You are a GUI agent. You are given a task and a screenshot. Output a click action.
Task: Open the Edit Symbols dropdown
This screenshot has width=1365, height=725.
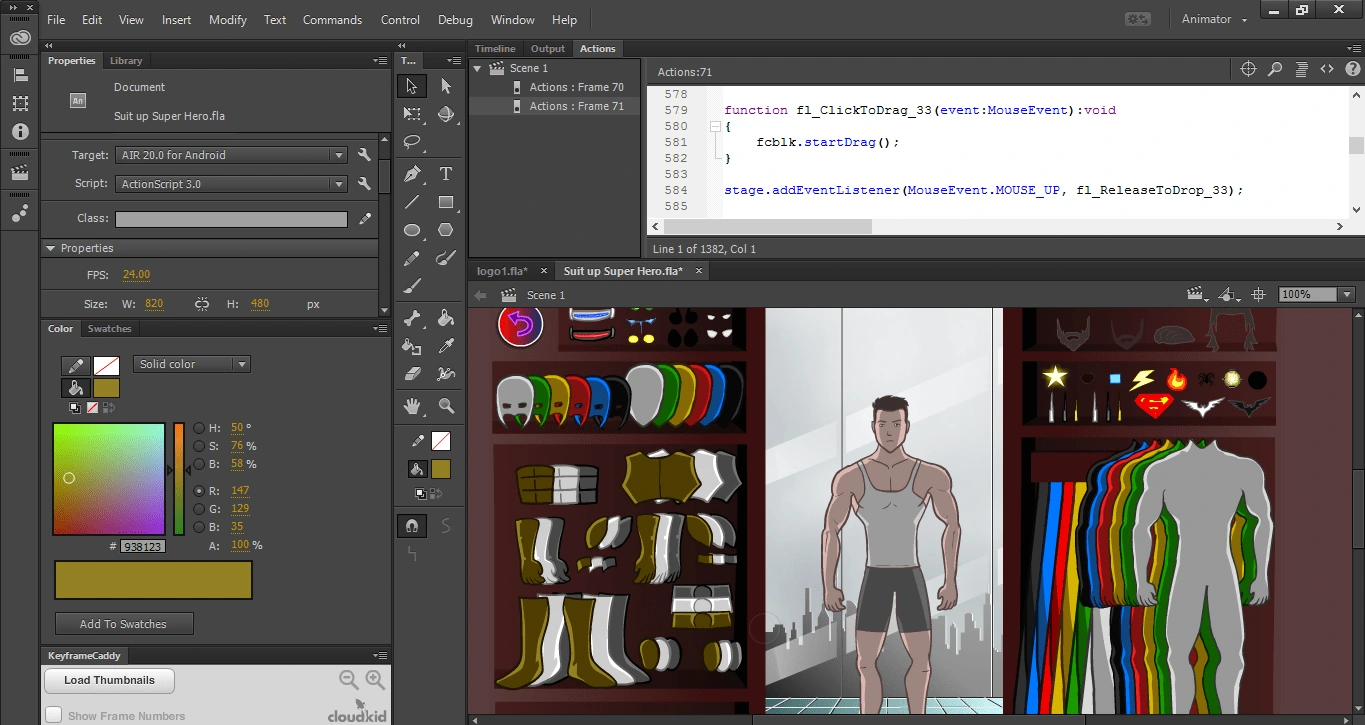(x=1230, y=295)
